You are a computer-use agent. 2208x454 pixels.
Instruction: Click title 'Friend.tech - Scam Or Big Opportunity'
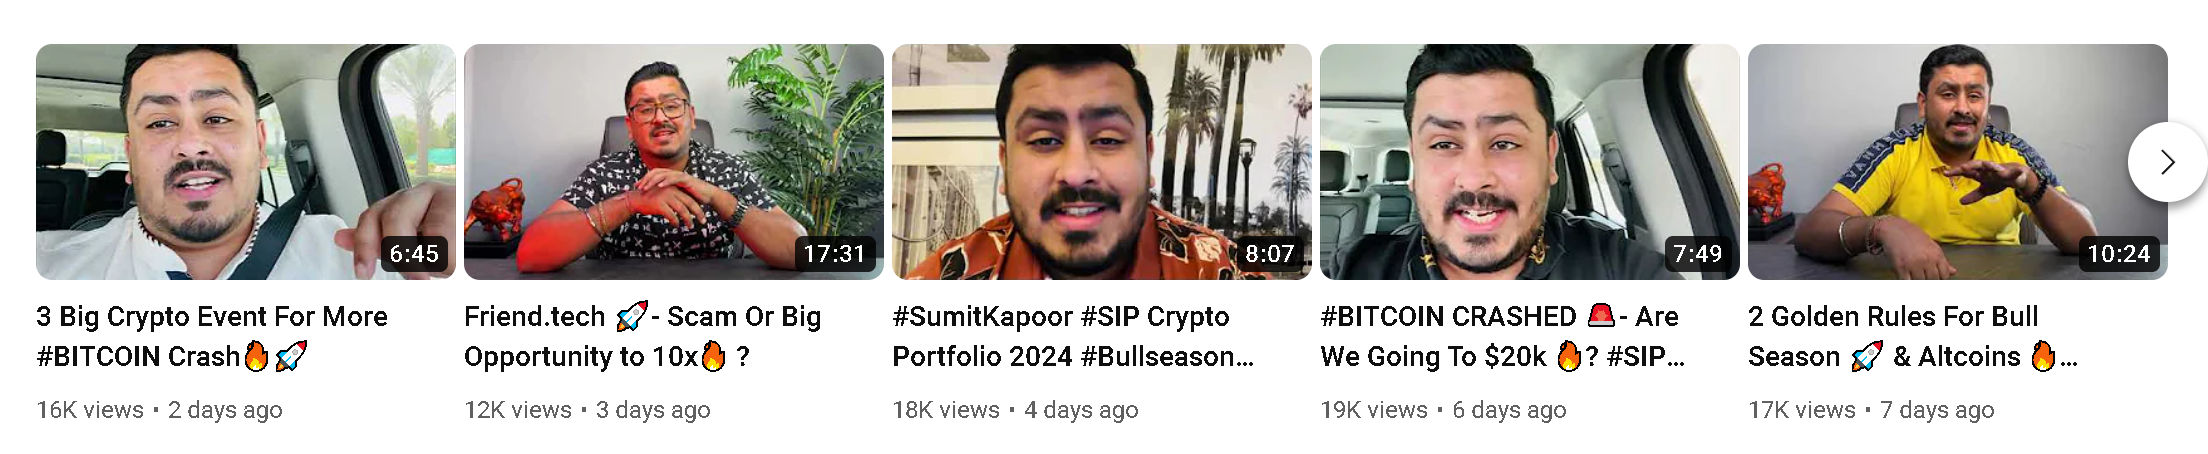point(643,336)
